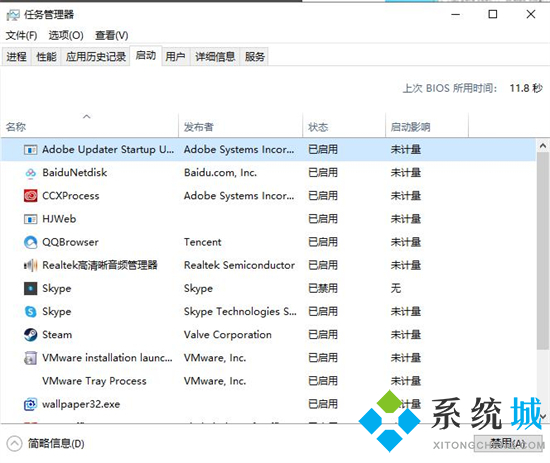
Task: Select the CCXProcess row name
Action: click(x=71, y=196)
